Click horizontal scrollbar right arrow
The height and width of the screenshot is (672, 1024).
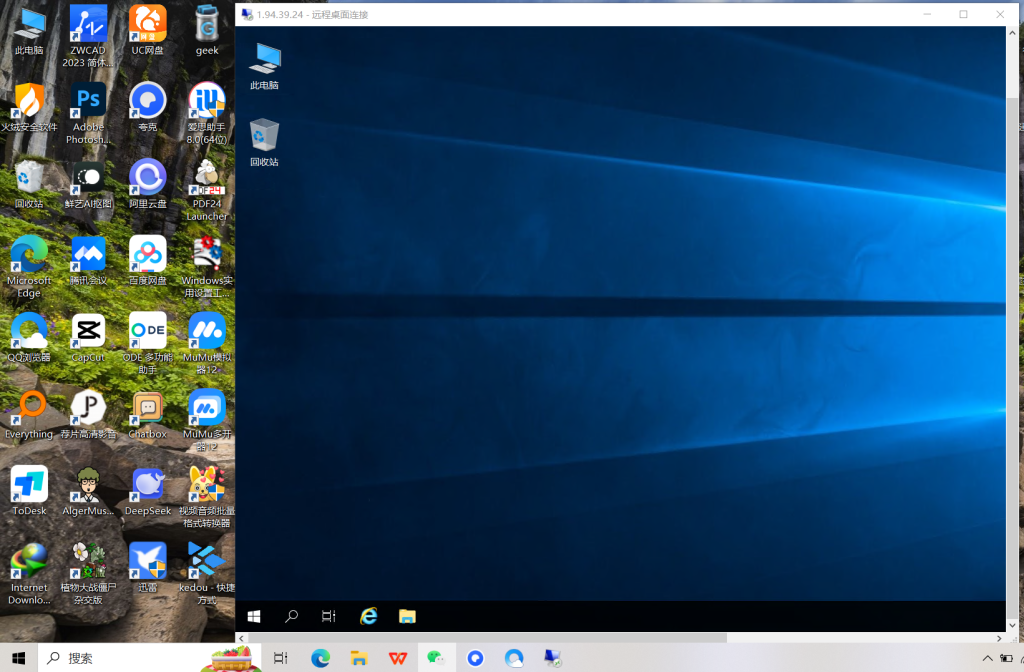(999, 637)
